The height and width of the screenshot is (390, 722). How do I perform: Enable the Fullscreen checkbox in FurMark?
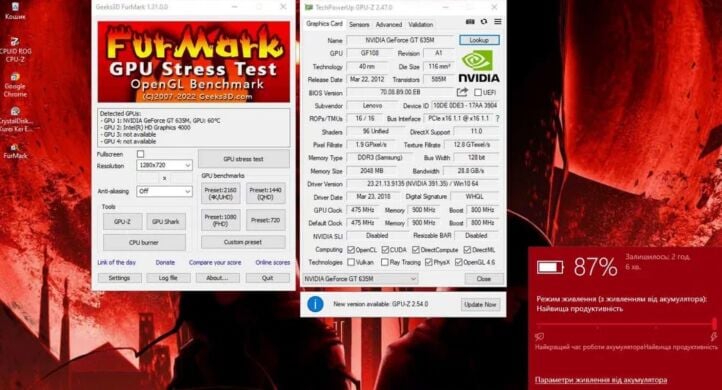point(140,154)
